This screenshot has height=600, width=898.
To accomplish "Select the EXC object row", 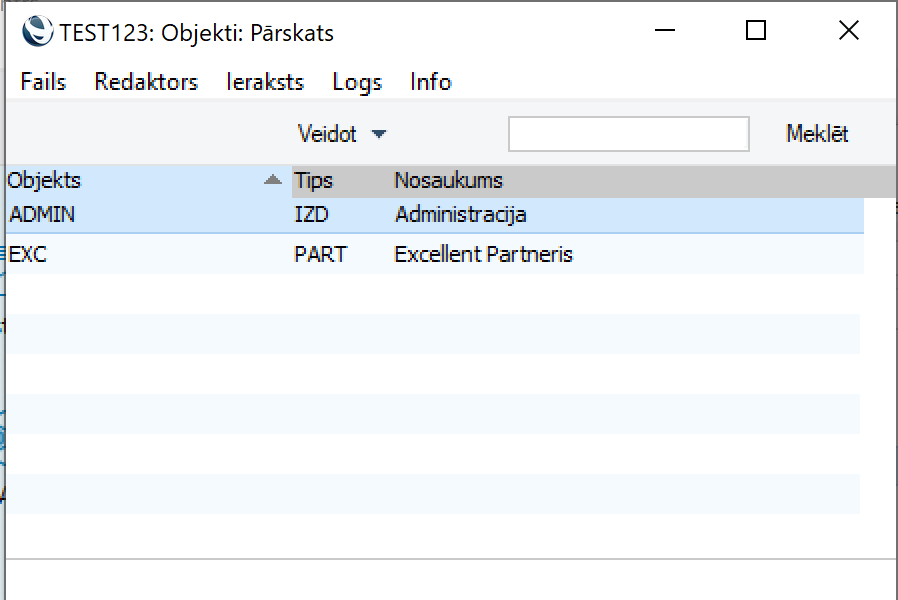I will point(28,255).
